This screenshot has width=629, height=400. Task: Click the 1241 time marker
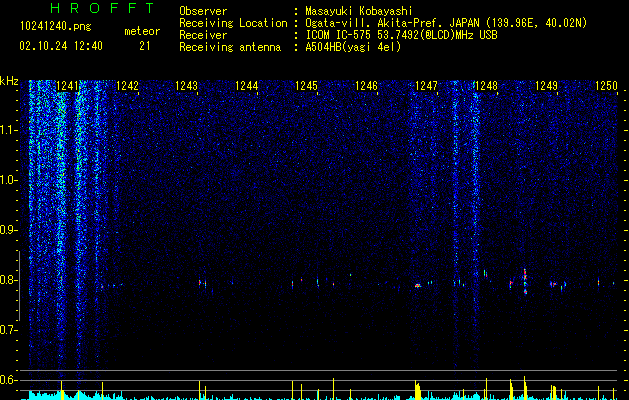click(67, 85)
